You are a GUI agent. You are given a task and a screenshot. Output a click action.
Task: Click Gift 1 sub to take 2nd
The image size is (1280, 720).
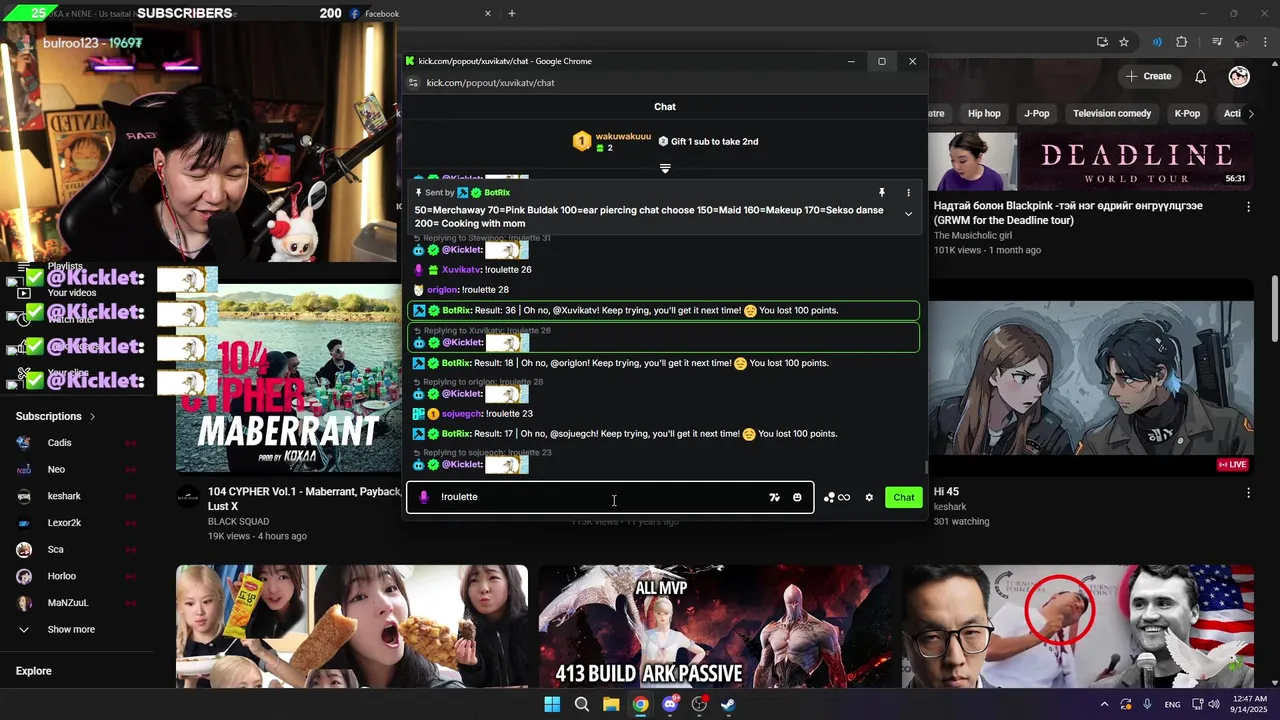click(x=708, y=141)
